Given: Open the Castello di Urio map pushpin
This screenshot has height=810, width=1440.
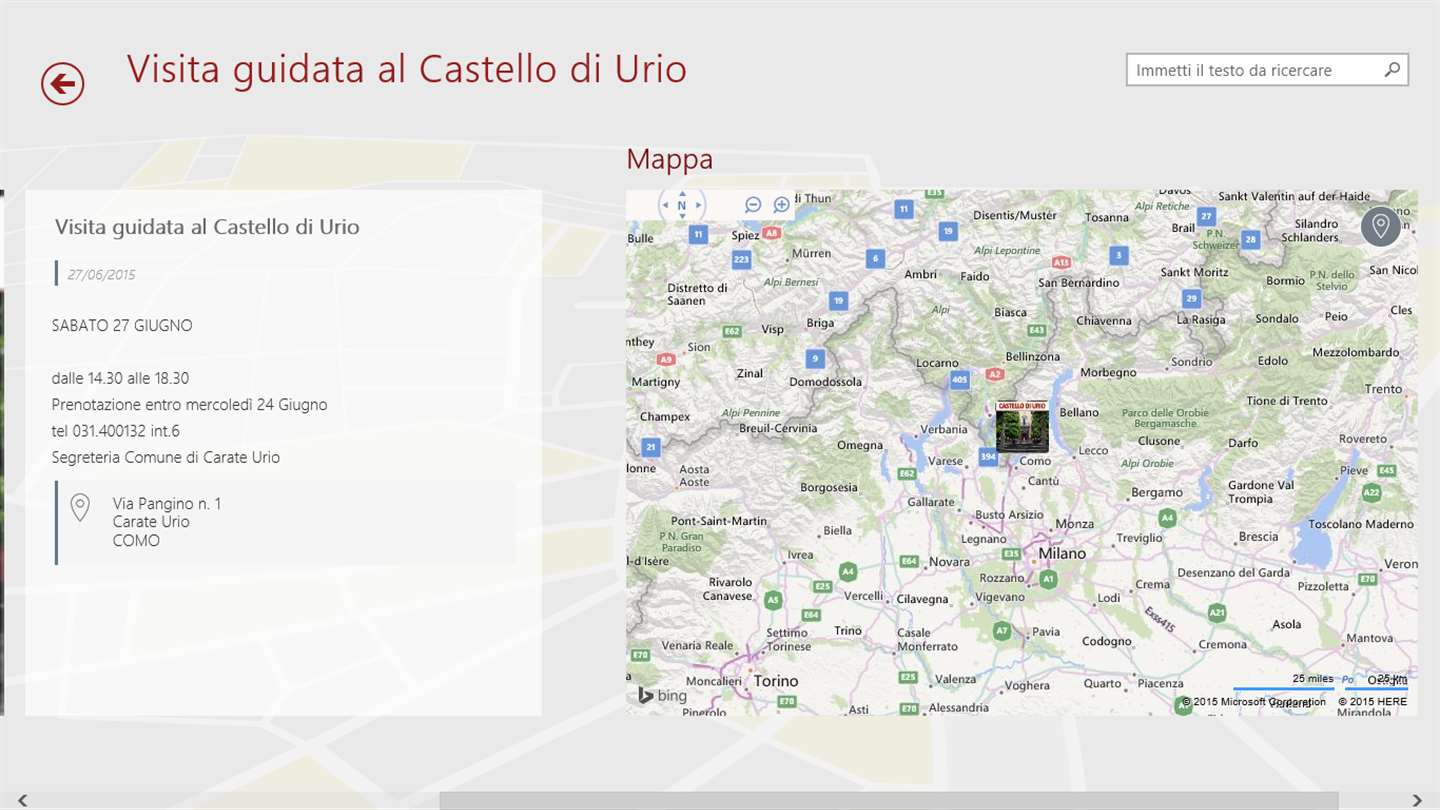Looking at the screenshot, I should pos(1022,427).
